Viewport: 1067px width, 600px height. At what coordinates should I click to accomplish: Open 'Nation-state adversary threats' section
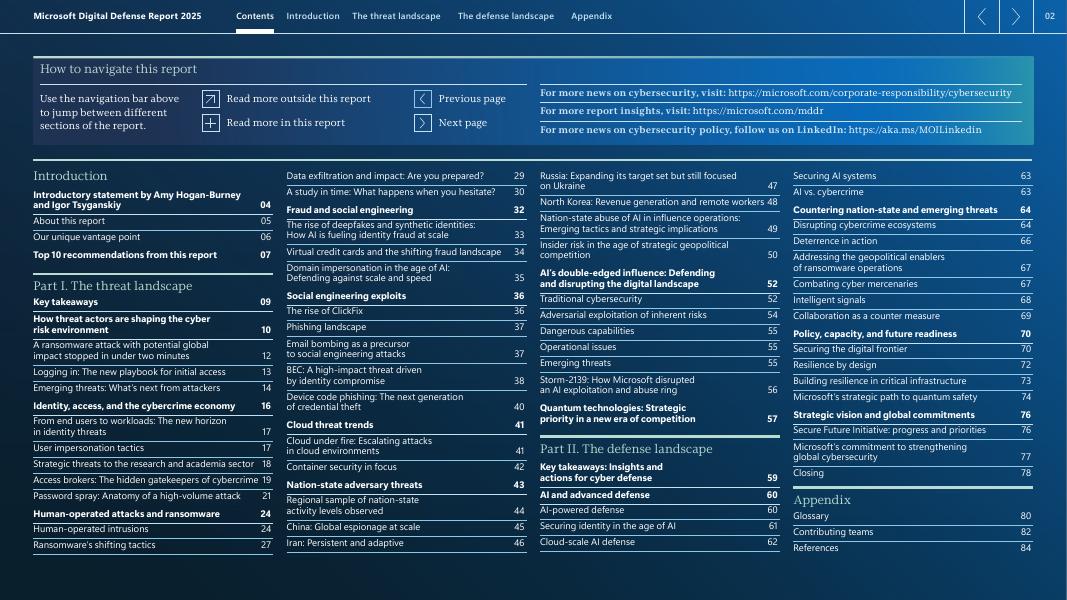point(406,485)
